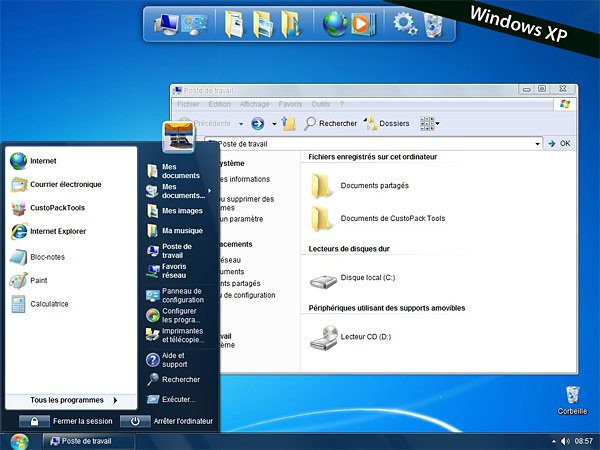600x450 pixels.
Task: Open Rechercher in start menu right column
Action: click(178, 380)
